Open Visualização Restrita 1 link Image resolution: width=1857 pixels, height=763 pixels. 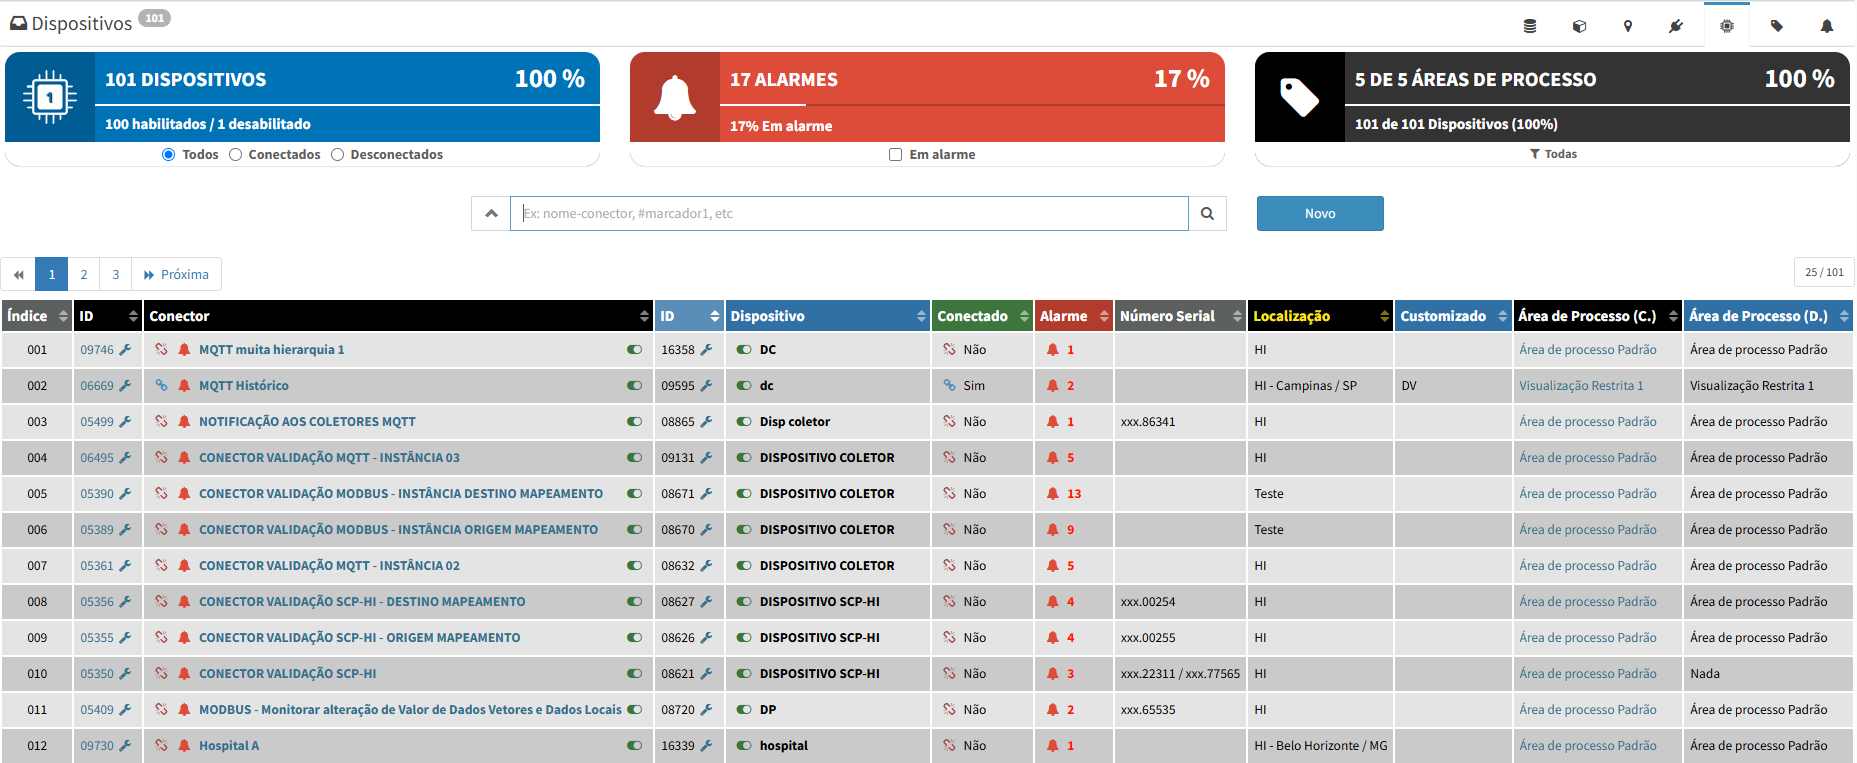coord(1581,385)
